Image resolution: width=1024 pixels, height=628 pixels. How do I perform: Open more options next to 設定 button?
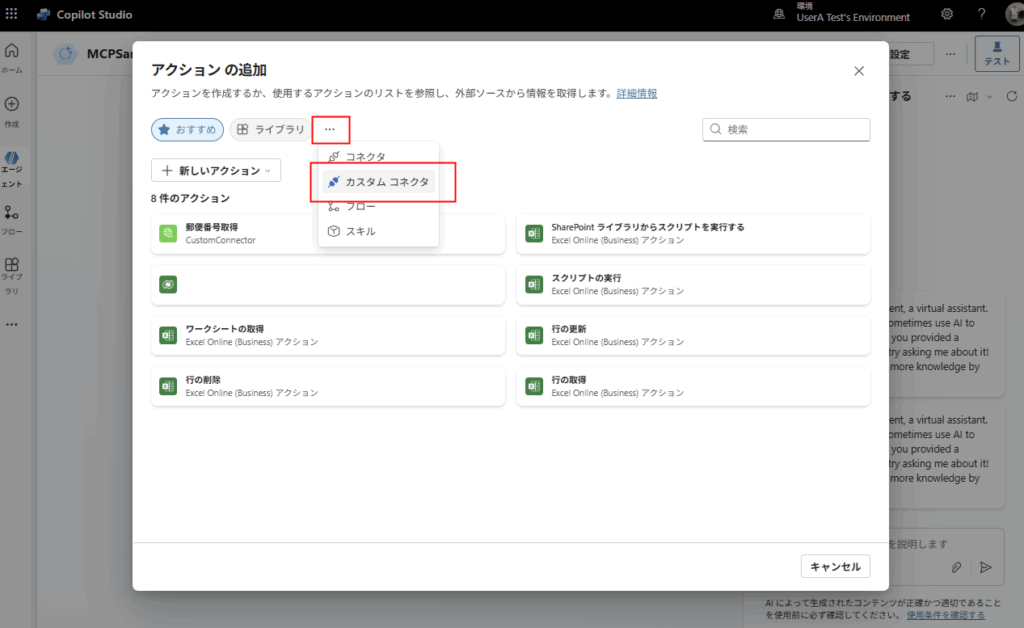tap(950, 54)
